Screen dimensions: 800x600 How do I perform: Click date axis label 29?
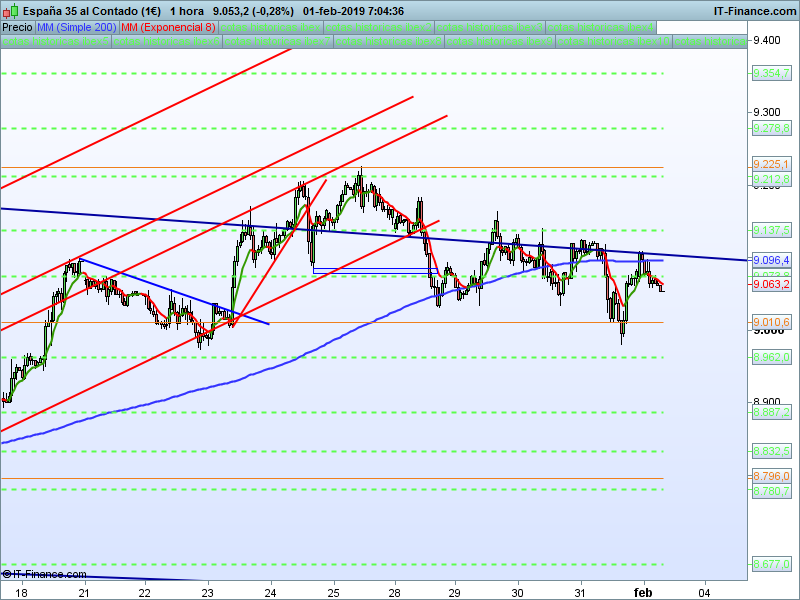[455, 593]
